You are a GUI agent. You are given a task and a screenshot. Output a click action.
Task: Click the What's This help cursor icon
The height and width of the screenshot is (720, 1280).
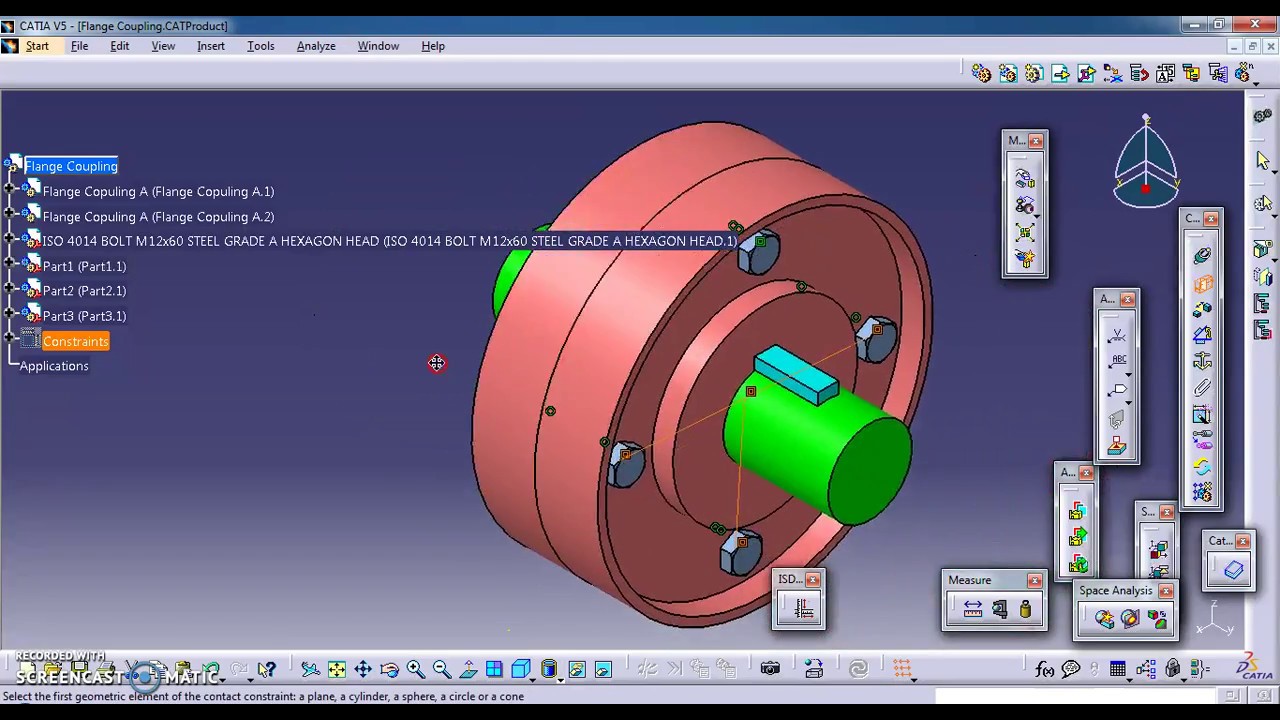(267, 670)
